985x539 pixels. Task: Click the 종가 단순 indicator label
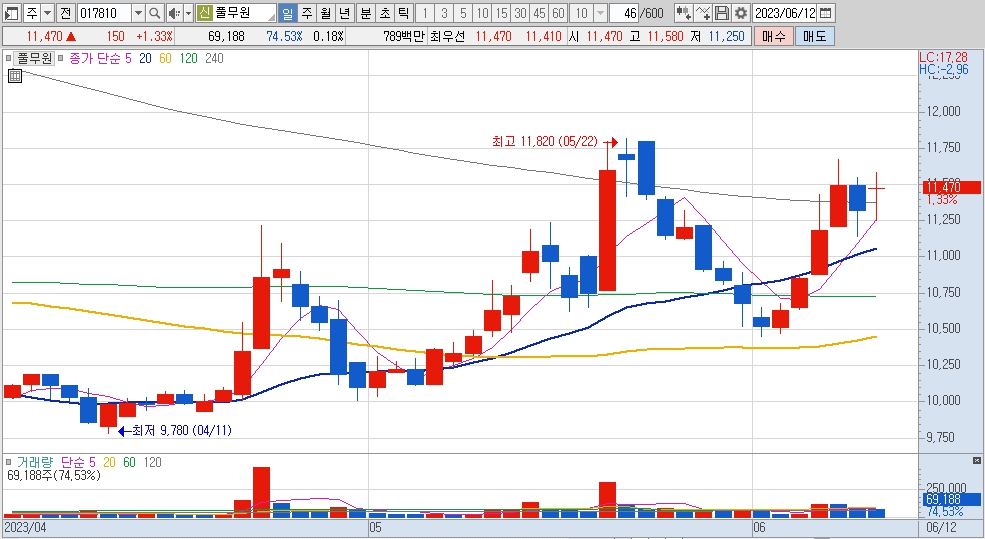pos(95,58)
